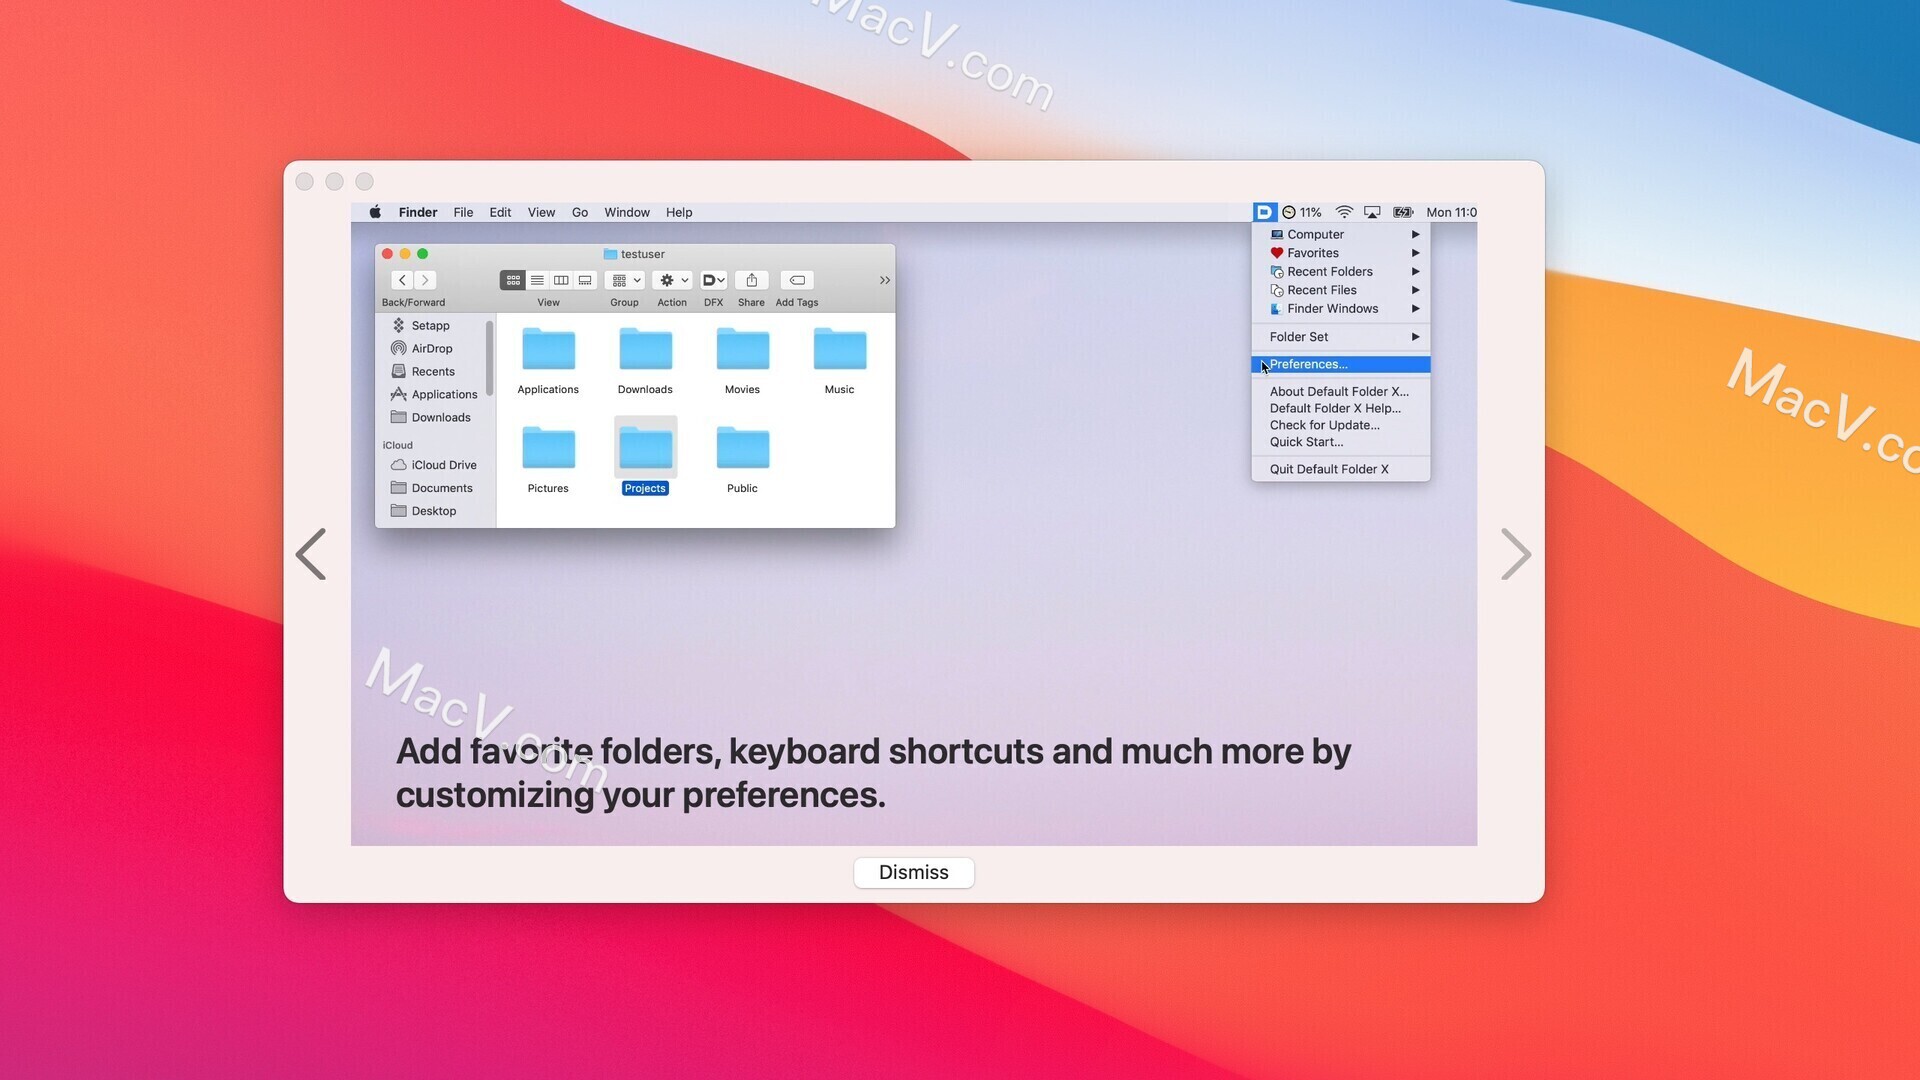
Task: Open the Window menu
Action: click(627, 212)
